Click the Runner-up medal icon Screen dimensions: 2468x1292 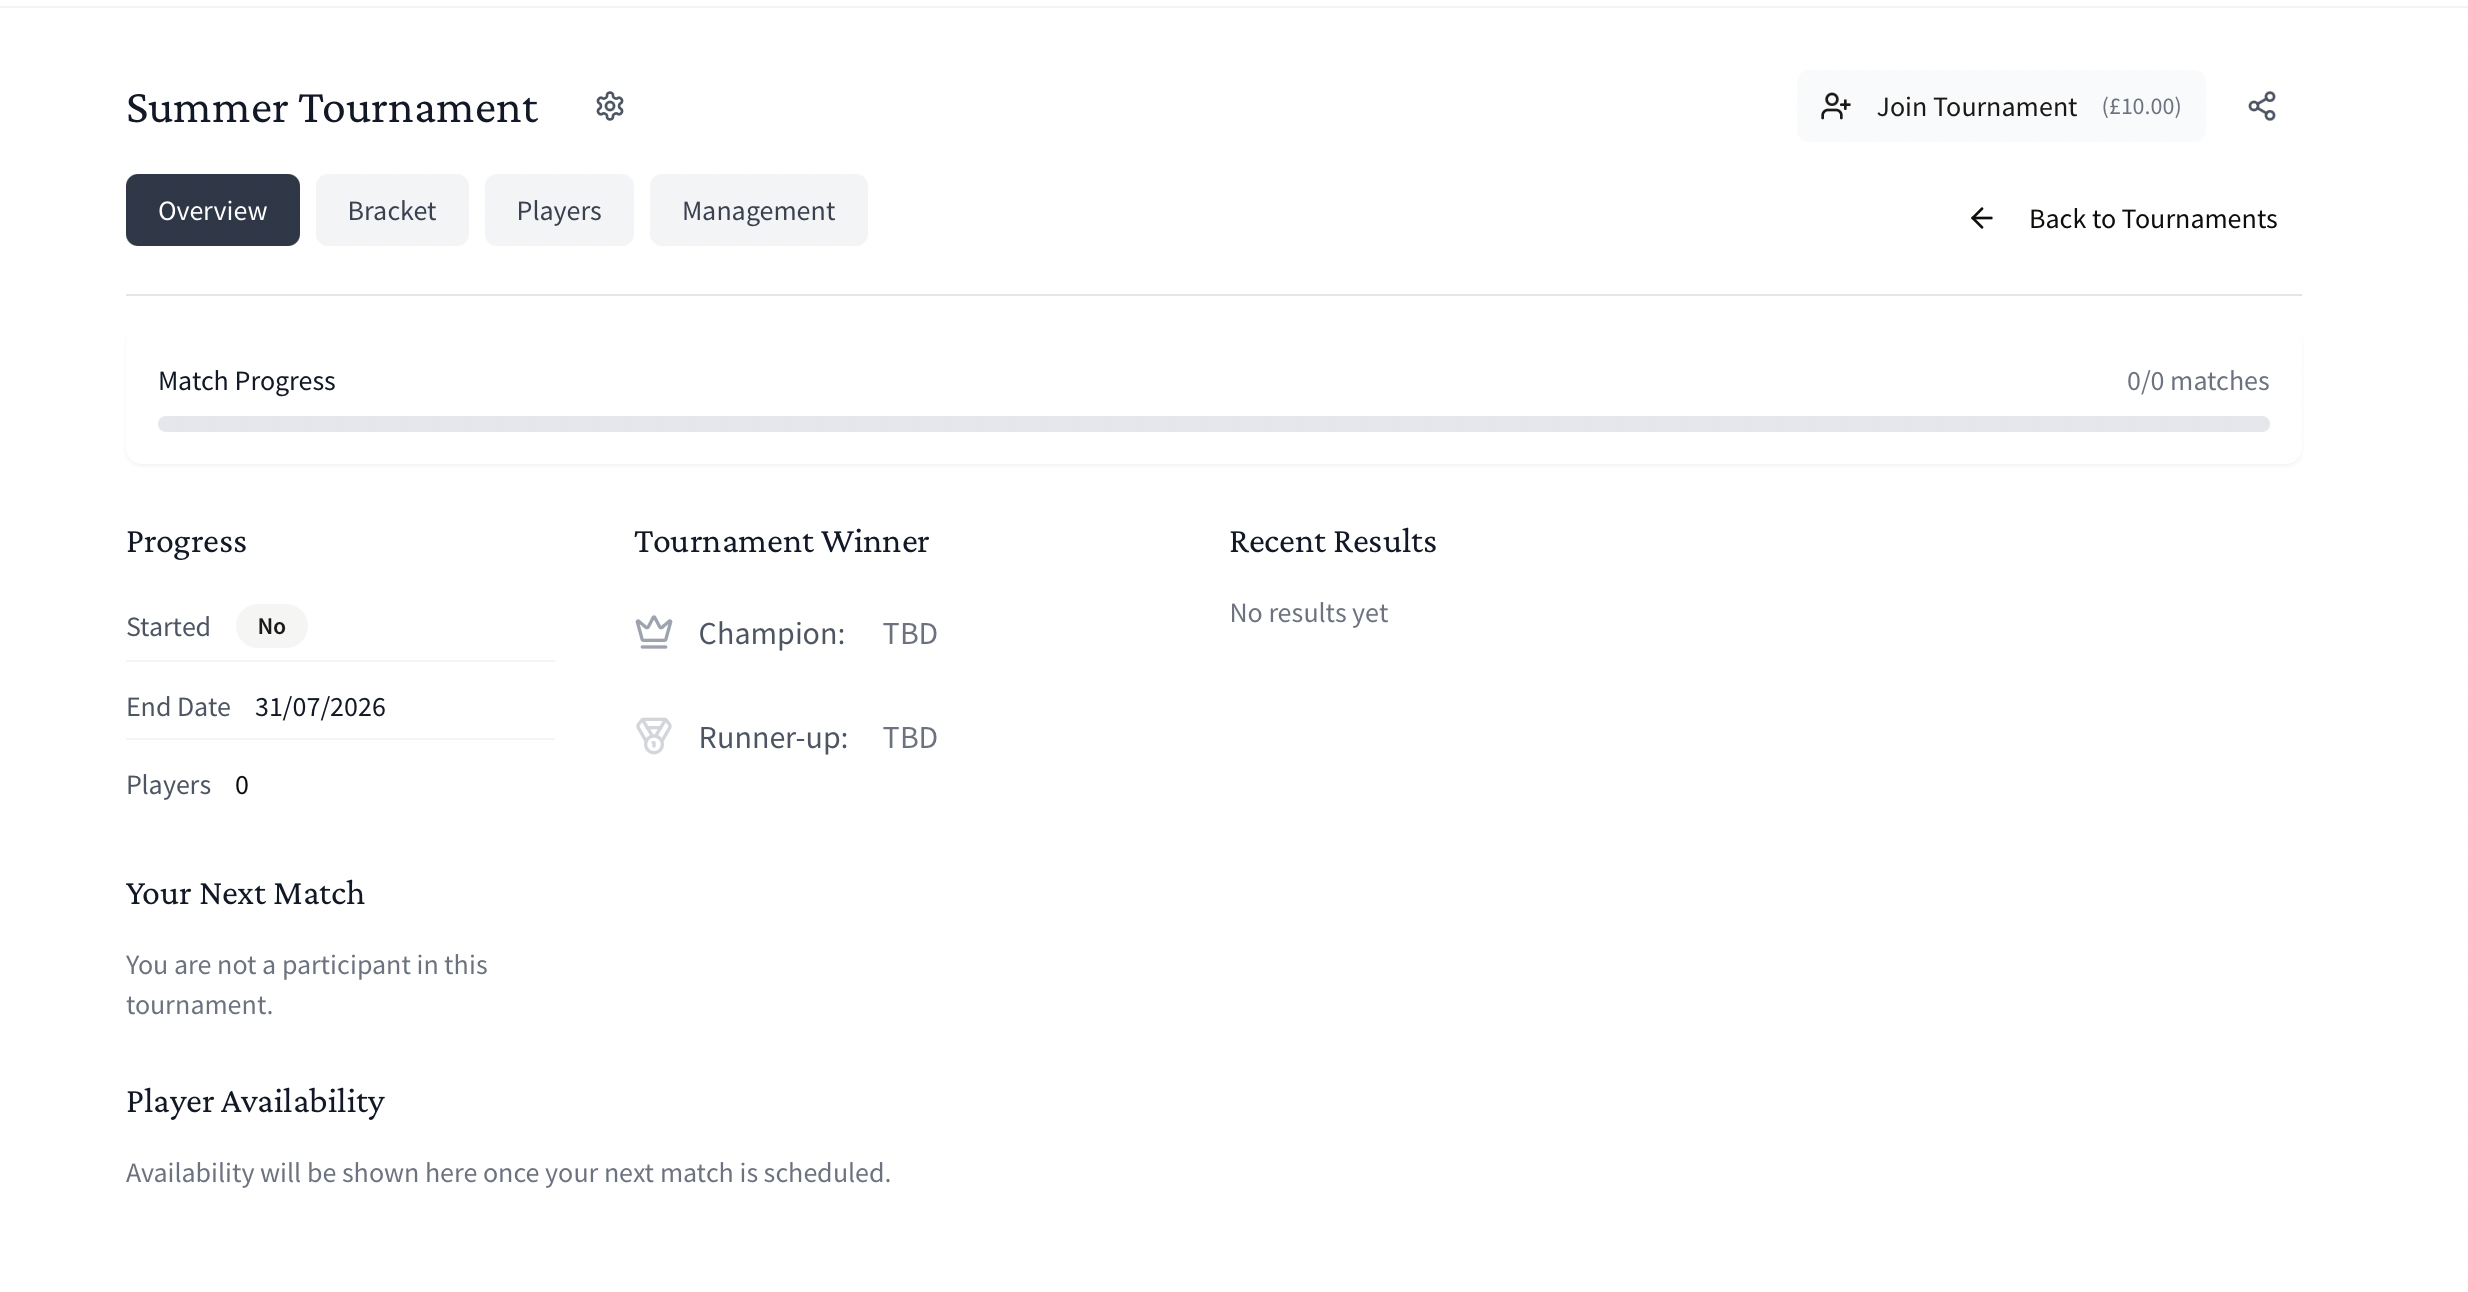pos(654,736)
